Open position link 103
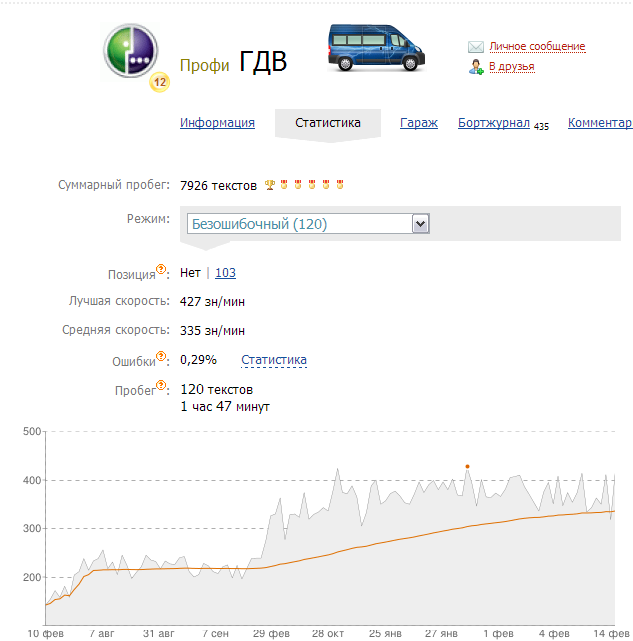This screenshot has width=633, height=641. [x=225, y=273]
